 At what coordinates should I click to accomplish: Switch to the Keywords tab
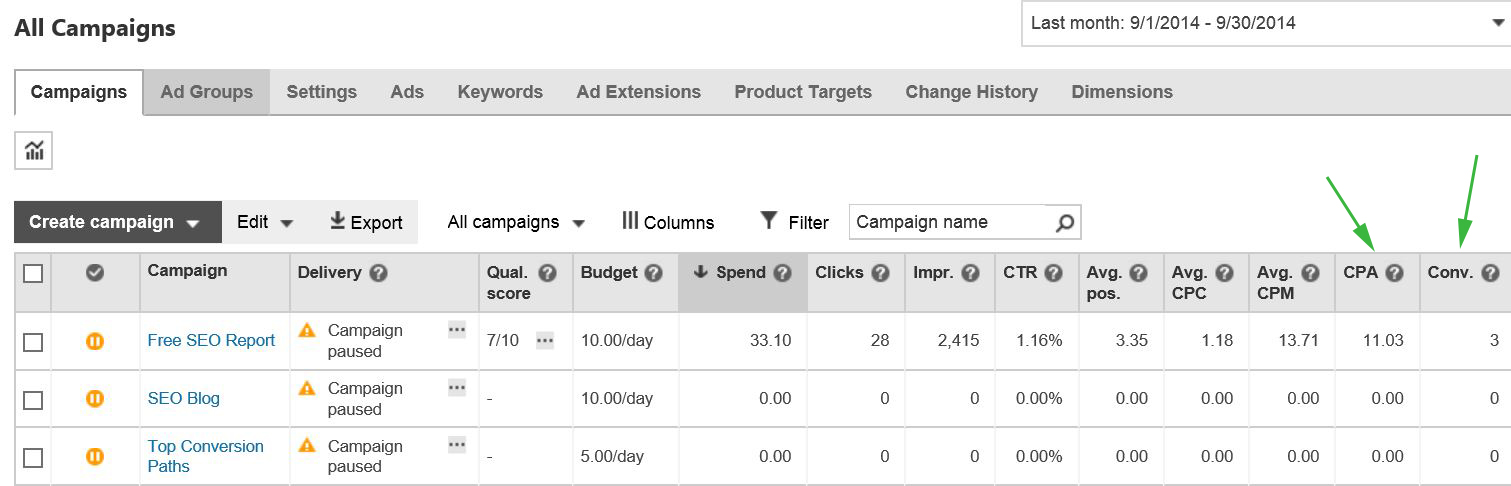pos(500,92)
